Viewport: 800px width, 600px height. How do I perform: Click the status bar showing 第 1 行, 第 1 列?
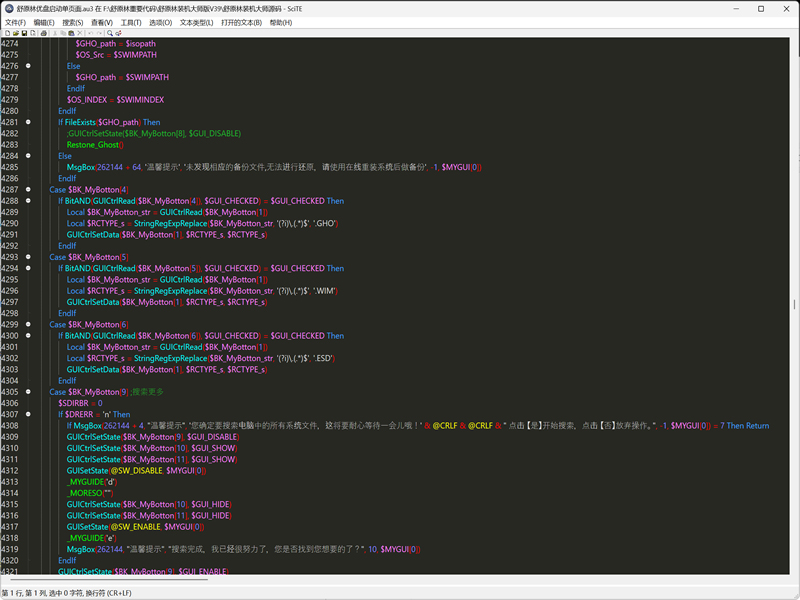pos(66,593)
